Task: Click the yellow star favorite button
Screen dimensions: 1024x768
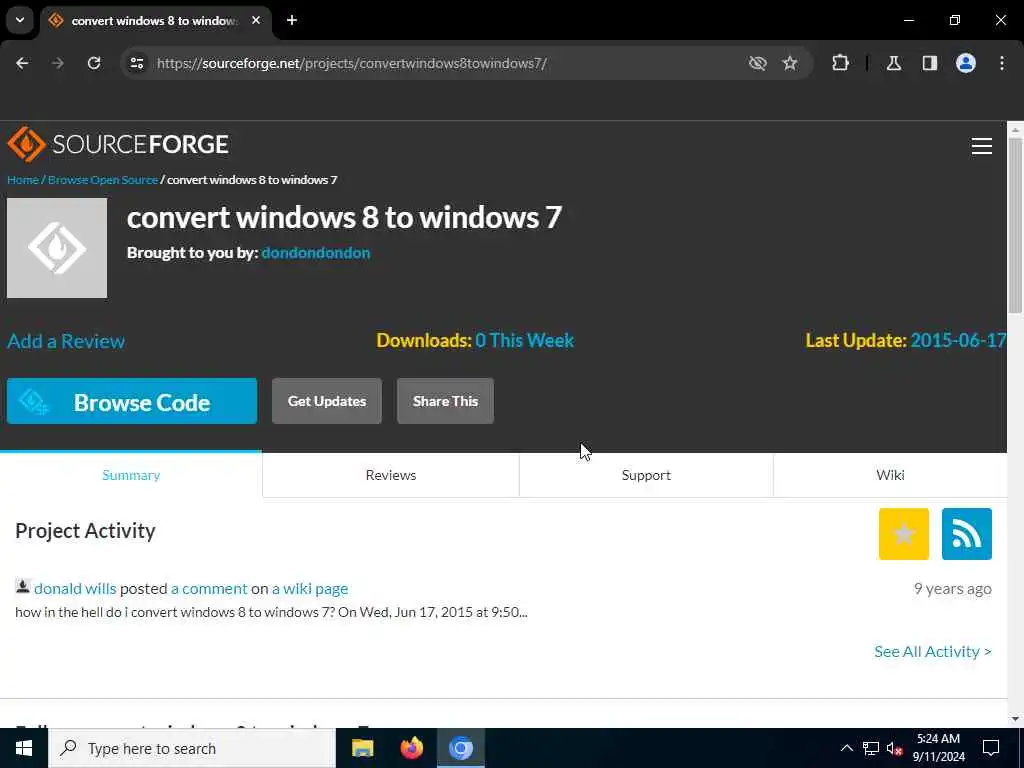Action: [904, 534]
